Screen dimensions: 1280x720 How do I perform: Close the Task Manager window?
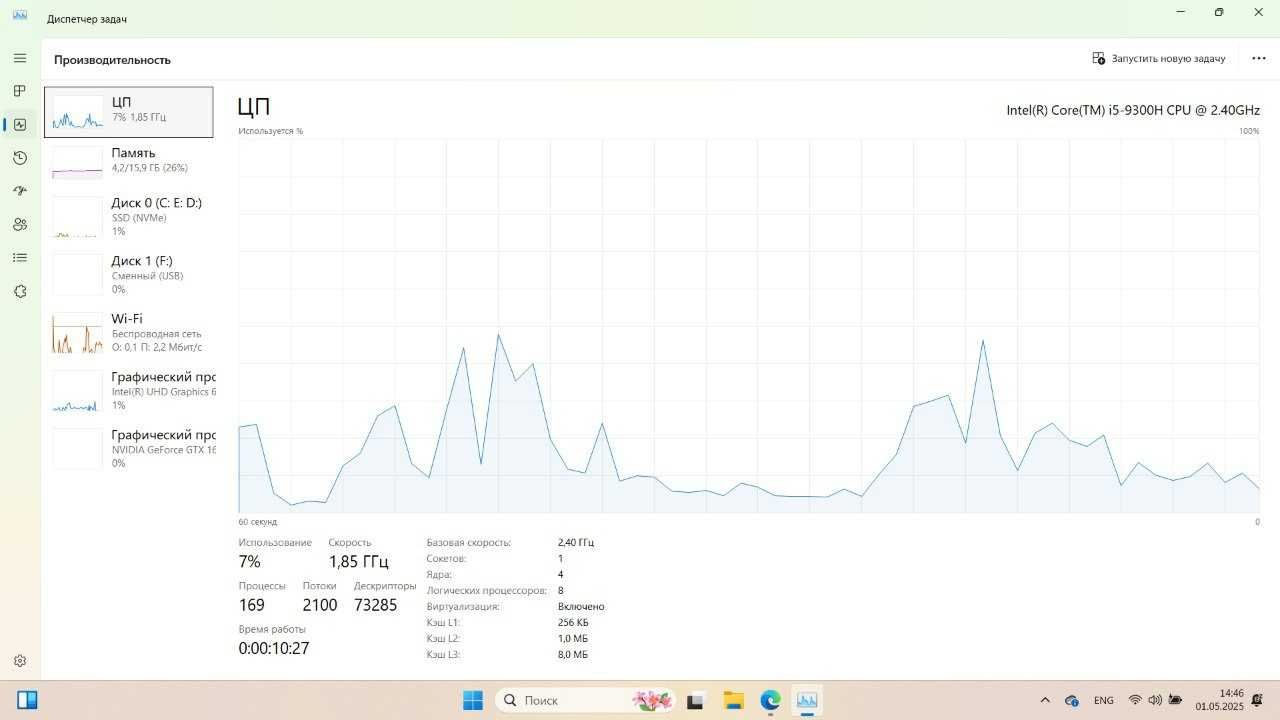(x=1258, y=12)
